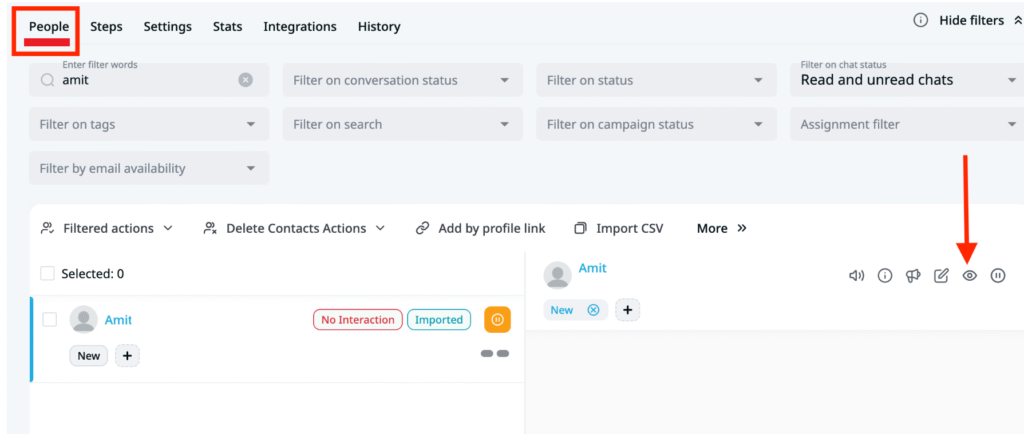Click the speaker icon in Amit's panel
The height and width of the screenshot is (434, 1024).
click(x=856, y=276)
